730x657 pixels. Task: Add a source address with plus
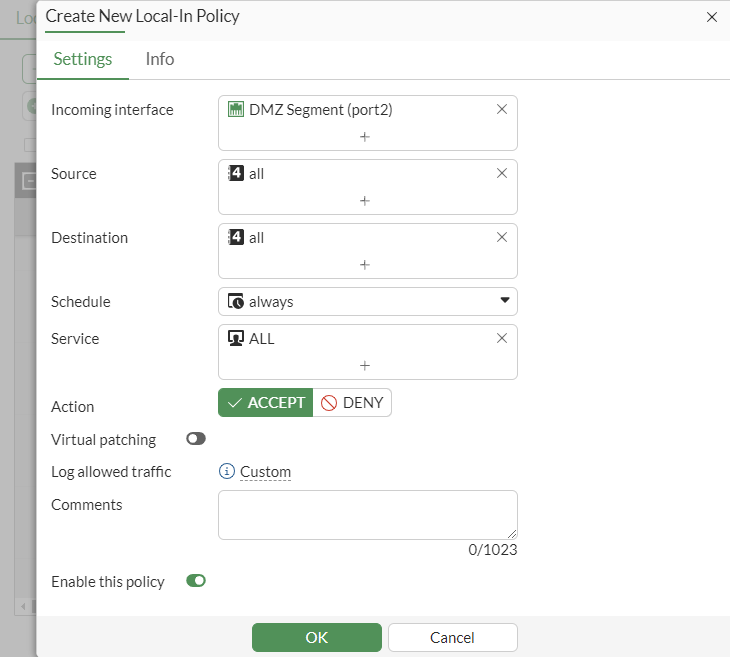pyautogui.click(x=365, y=200)
